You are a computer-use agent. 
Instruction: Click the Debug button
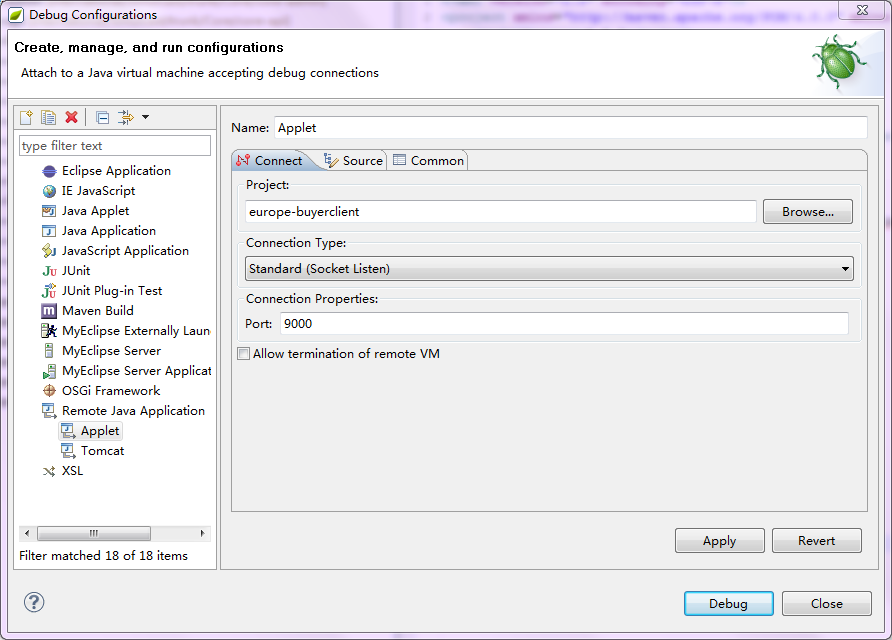click(728, 604)
